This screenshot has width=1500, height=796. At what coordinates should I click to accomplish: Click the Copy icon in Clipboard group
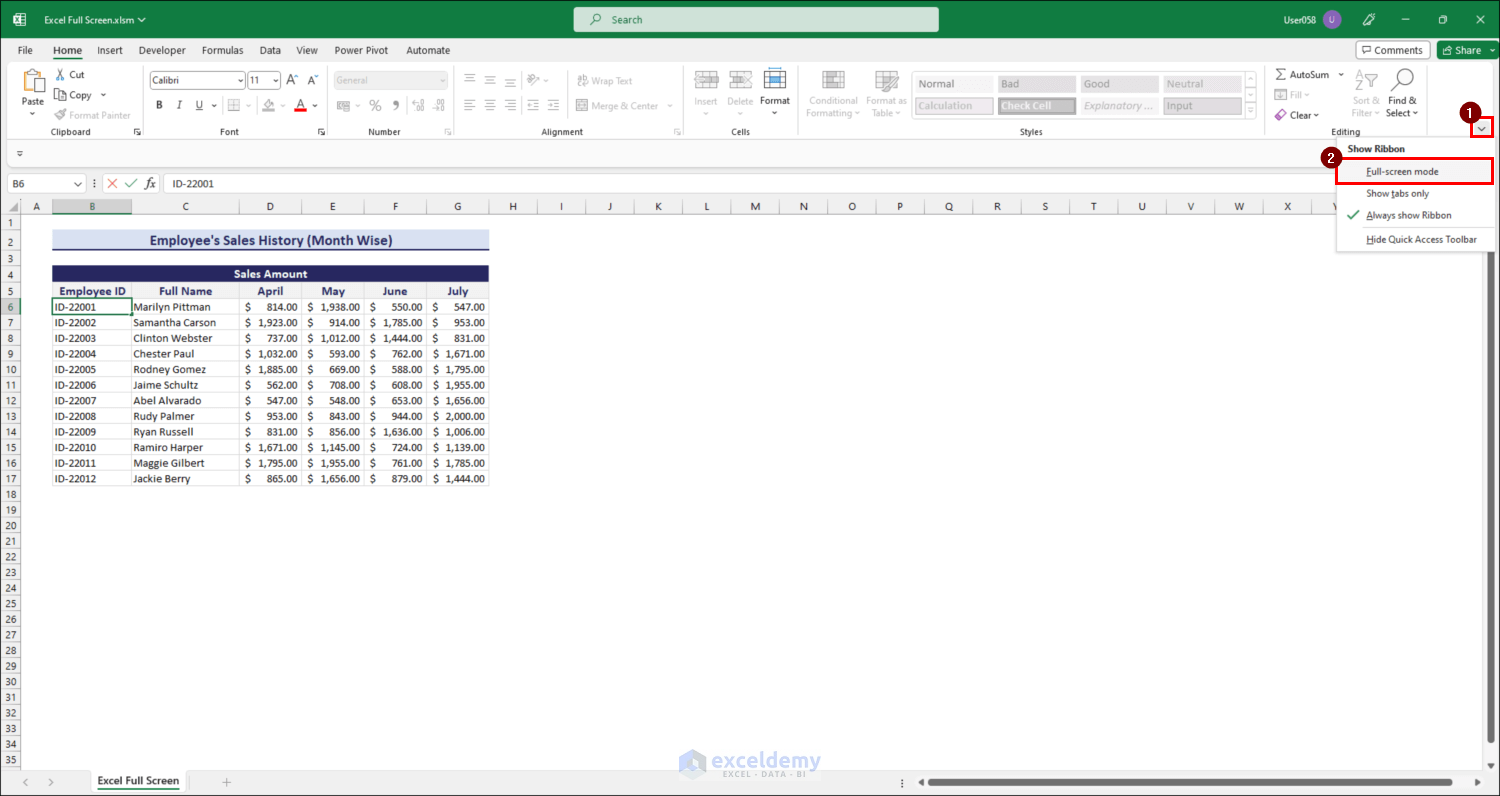[61, 95]
